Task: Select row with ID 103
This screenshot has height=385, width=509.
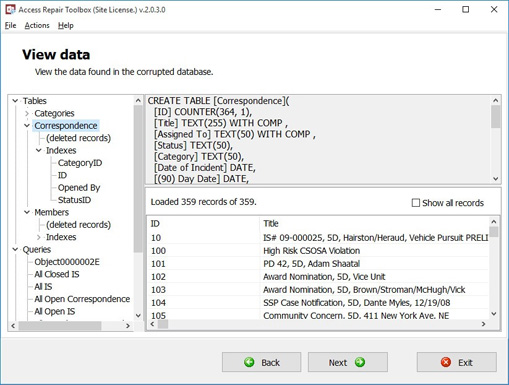Action: pyautogui.click(x=318, y=290)
